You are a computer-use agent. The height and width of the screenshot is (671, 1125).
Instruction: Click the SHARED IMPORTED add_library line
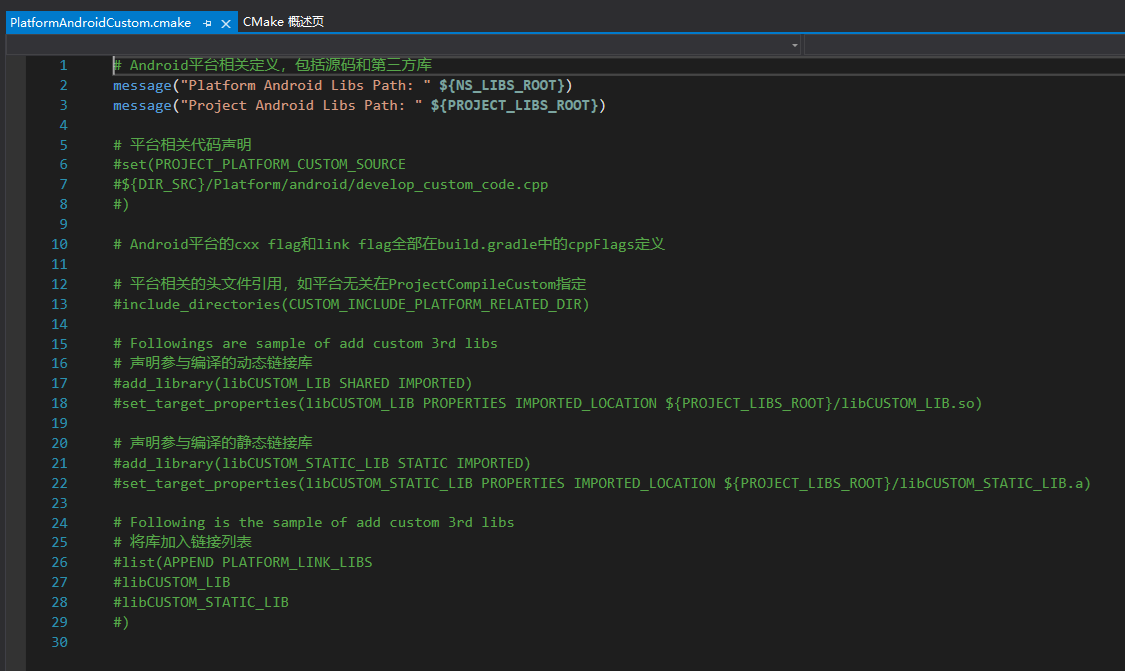pos(292,383)
